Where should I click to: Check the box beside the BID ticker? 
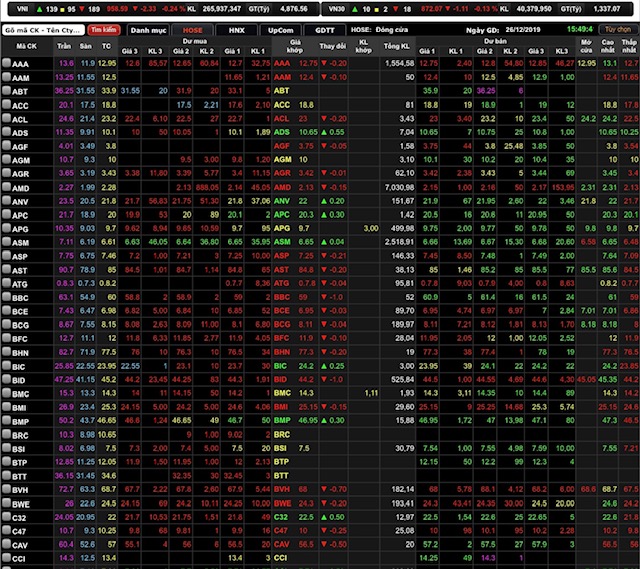tap(6, 380)
